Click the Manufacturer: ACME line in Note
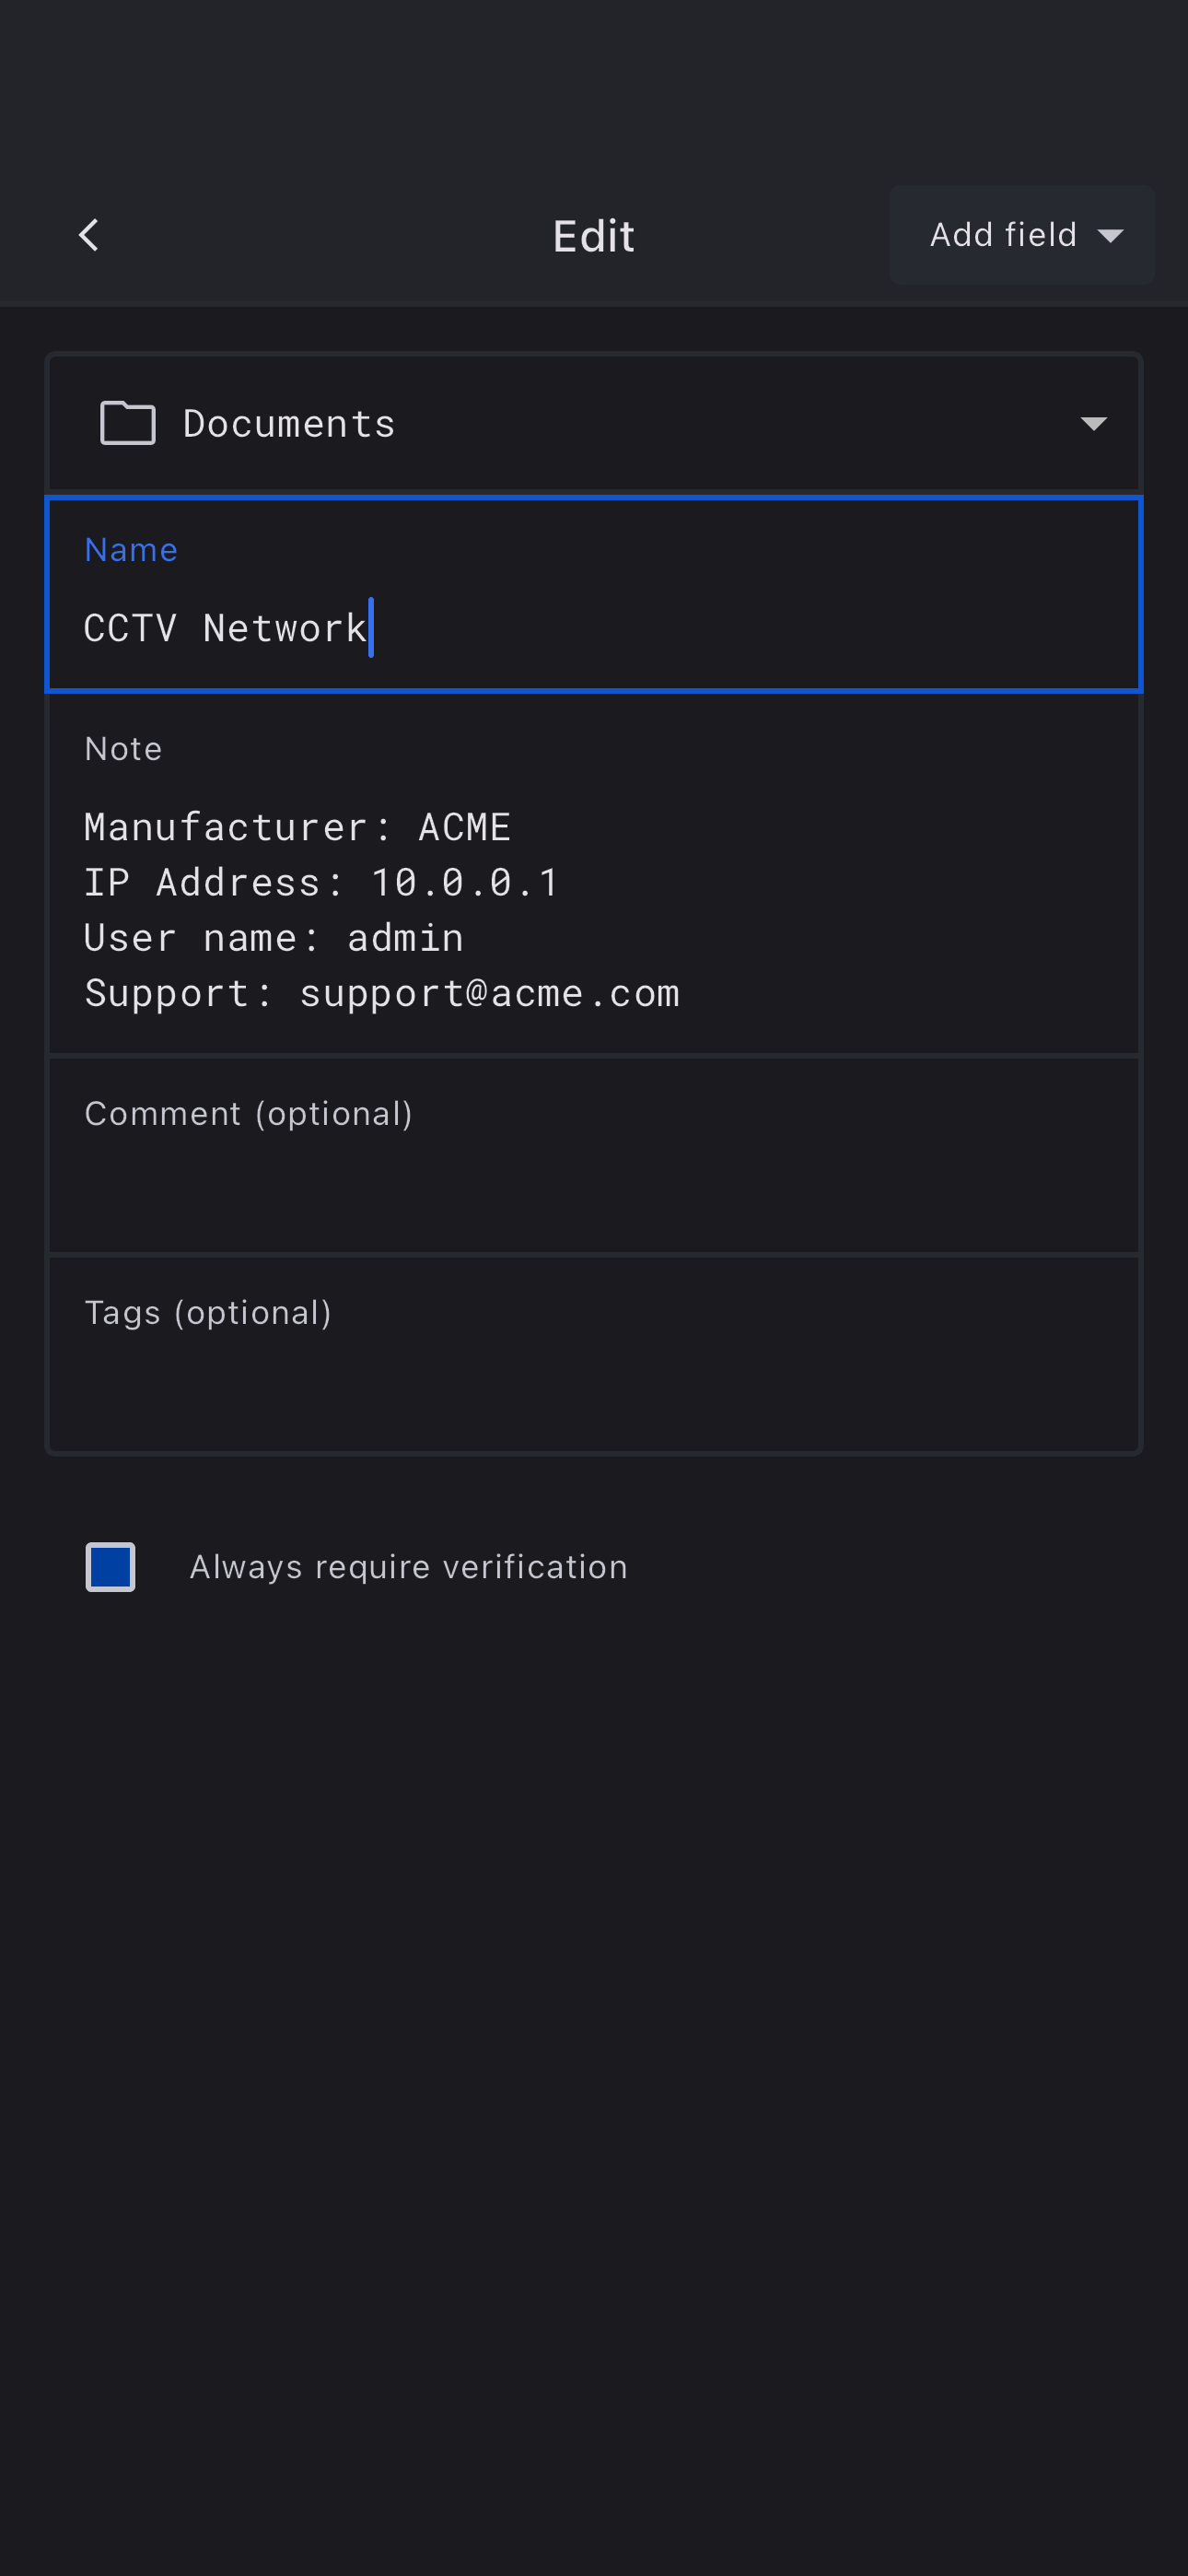The width and height of the screenshot is (1188, 2576). (x=297, y=828)
